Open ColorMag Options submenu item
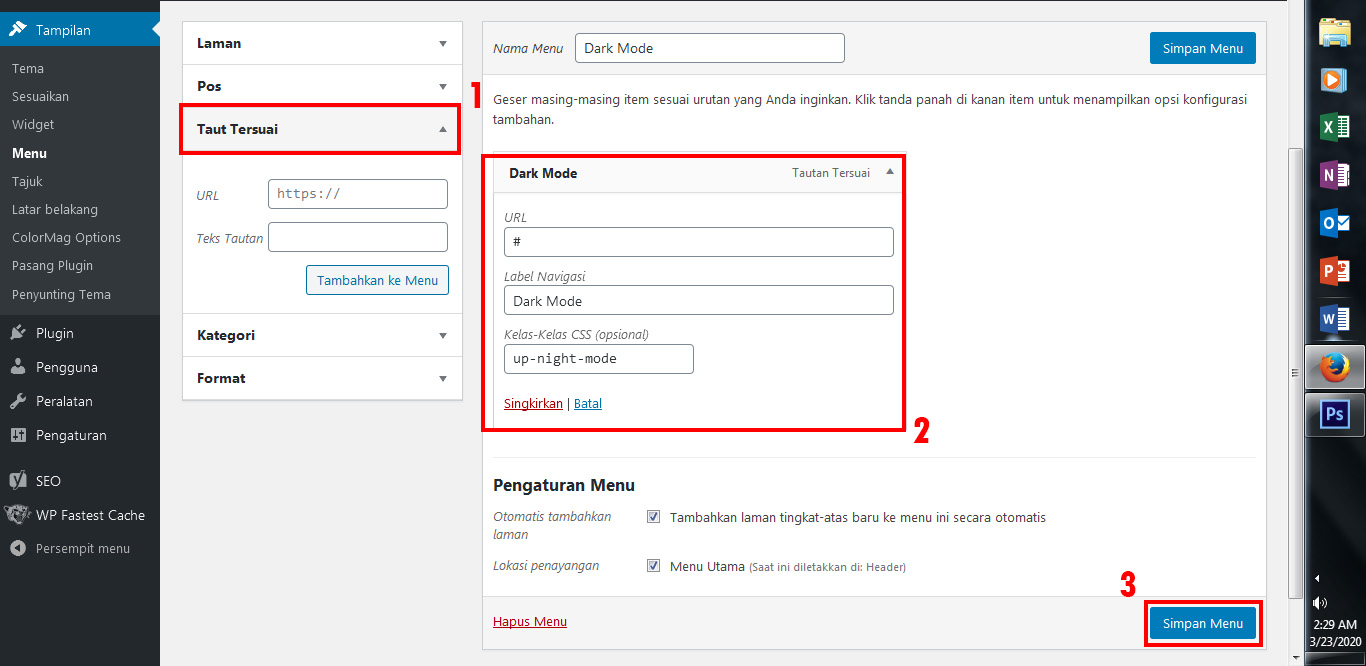Image resolution: width=1366 pixels, height=666 pixels. tap(66, 238)
